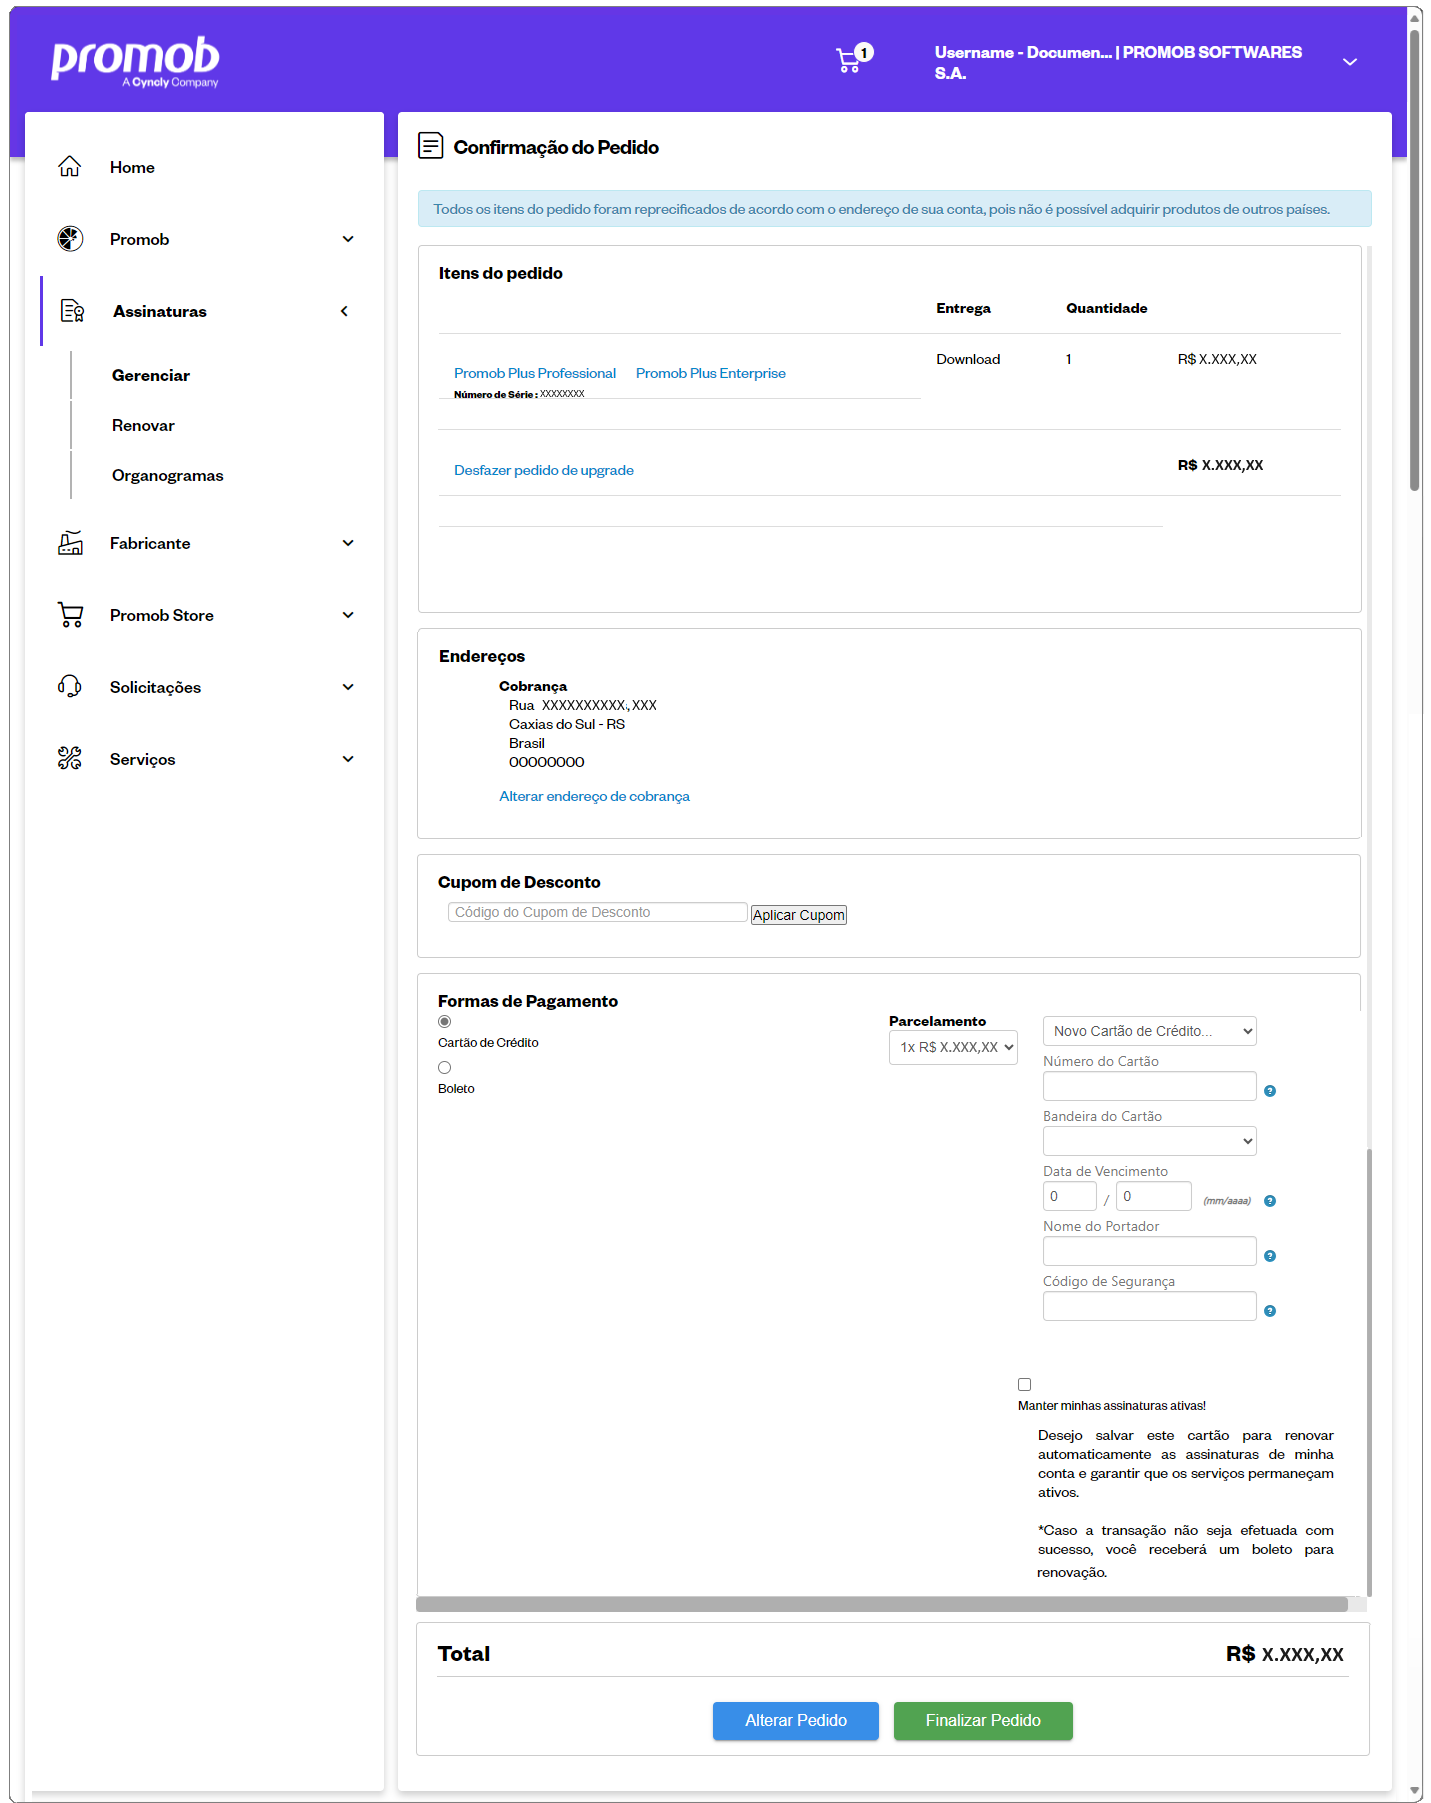Click the order panel's inner vertical scrollbar
This screenshot has width=1431, height=1803.
point(1369,1372)
